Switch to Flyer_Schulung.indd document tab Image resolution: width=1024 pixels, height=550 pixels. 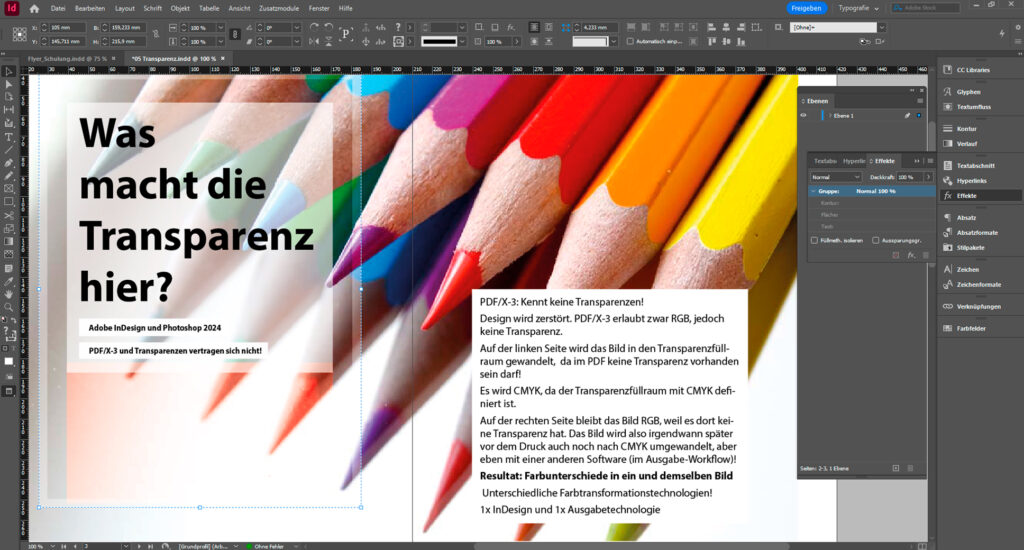point(65,59)
